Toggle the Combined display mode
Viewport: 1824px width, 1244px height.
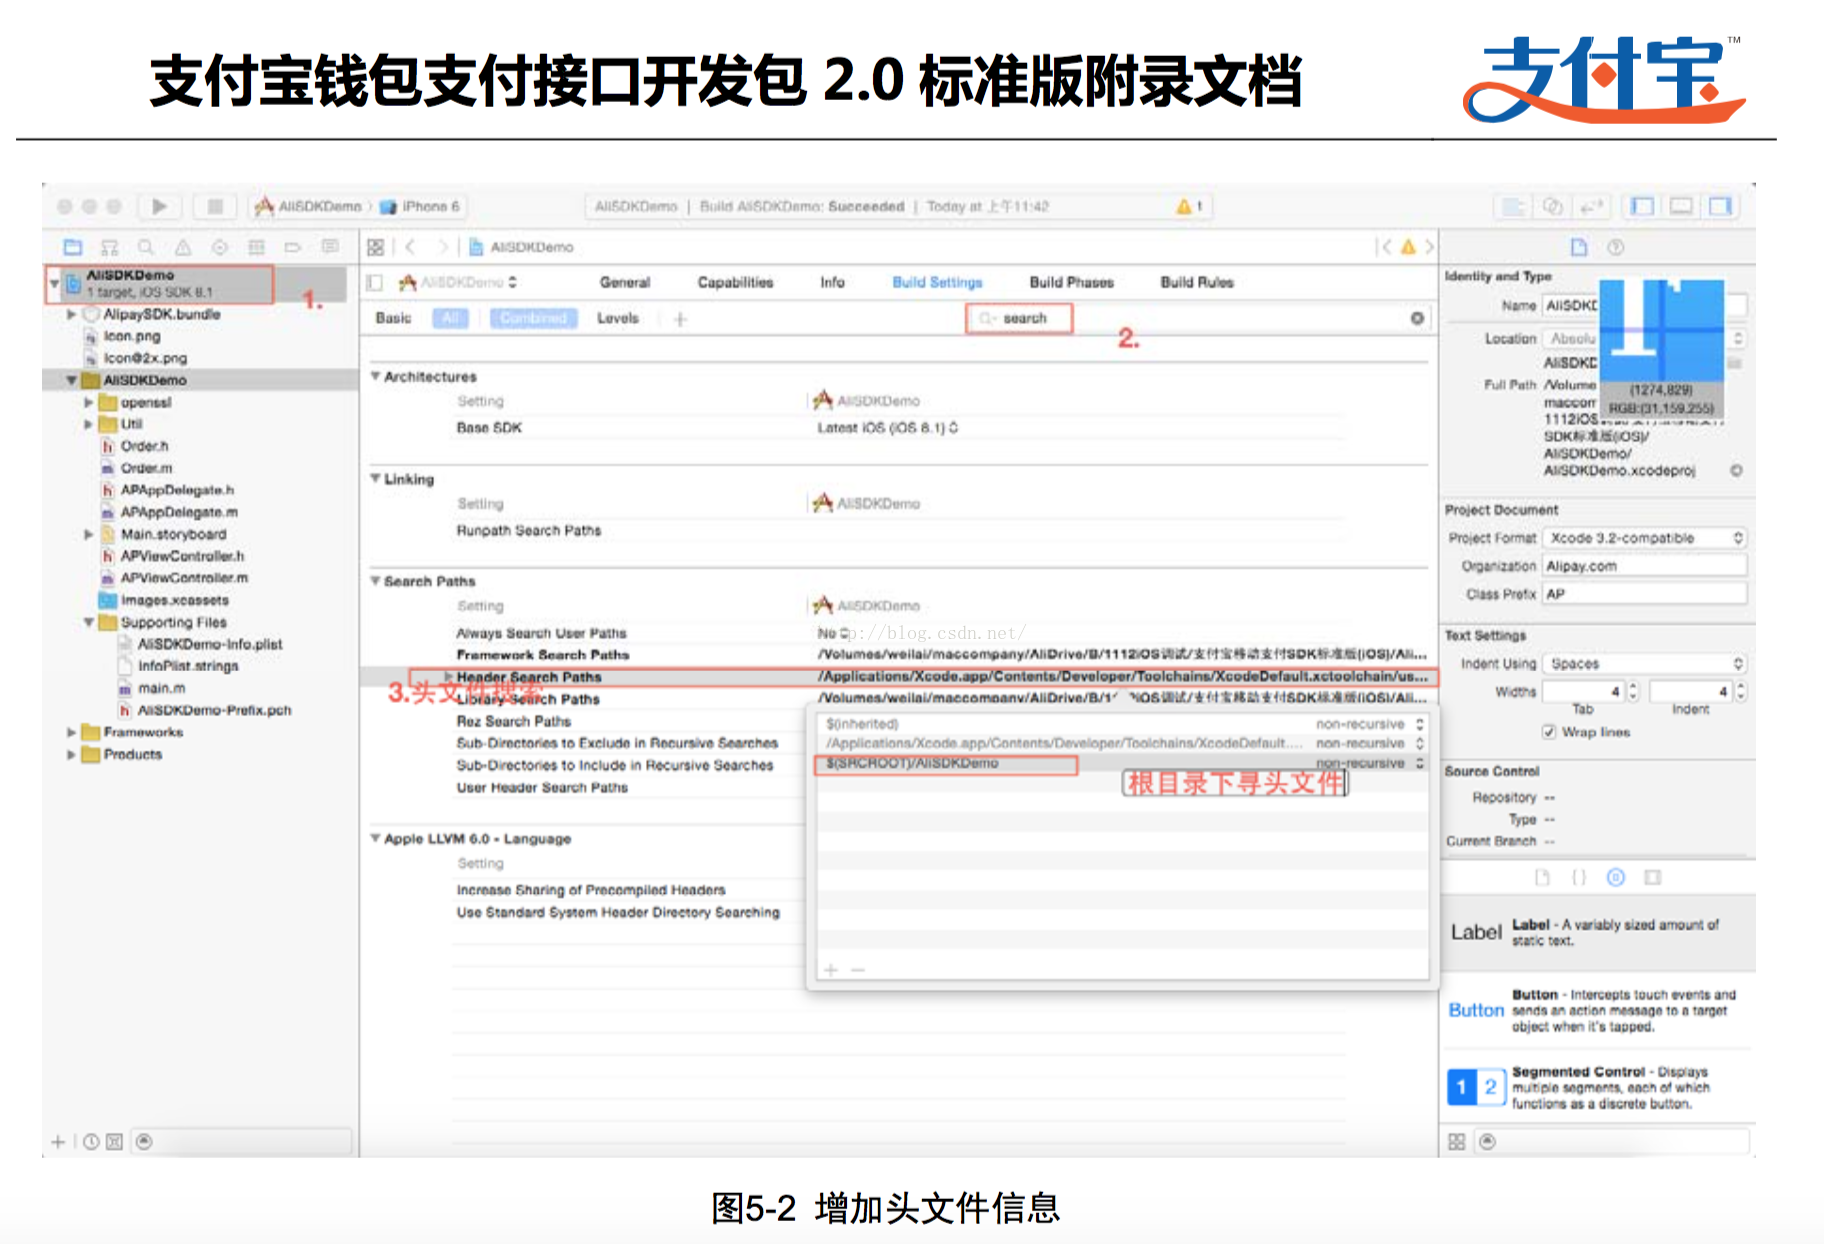533,318
